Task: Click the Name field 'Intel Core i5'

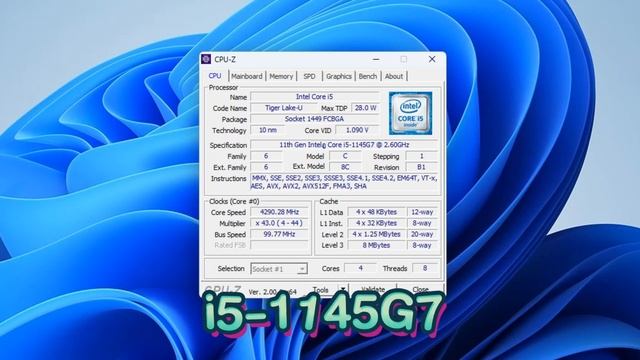Action: pos(315,97)
